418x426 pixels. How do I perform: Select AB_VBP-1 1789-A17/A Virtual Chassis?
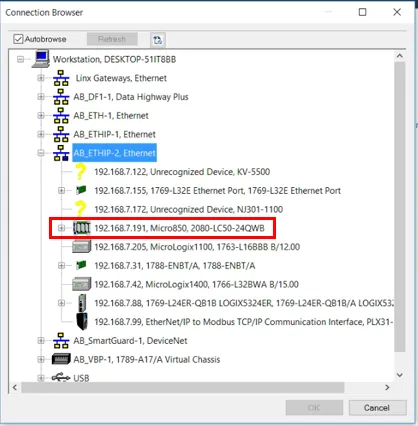(147, 359)
